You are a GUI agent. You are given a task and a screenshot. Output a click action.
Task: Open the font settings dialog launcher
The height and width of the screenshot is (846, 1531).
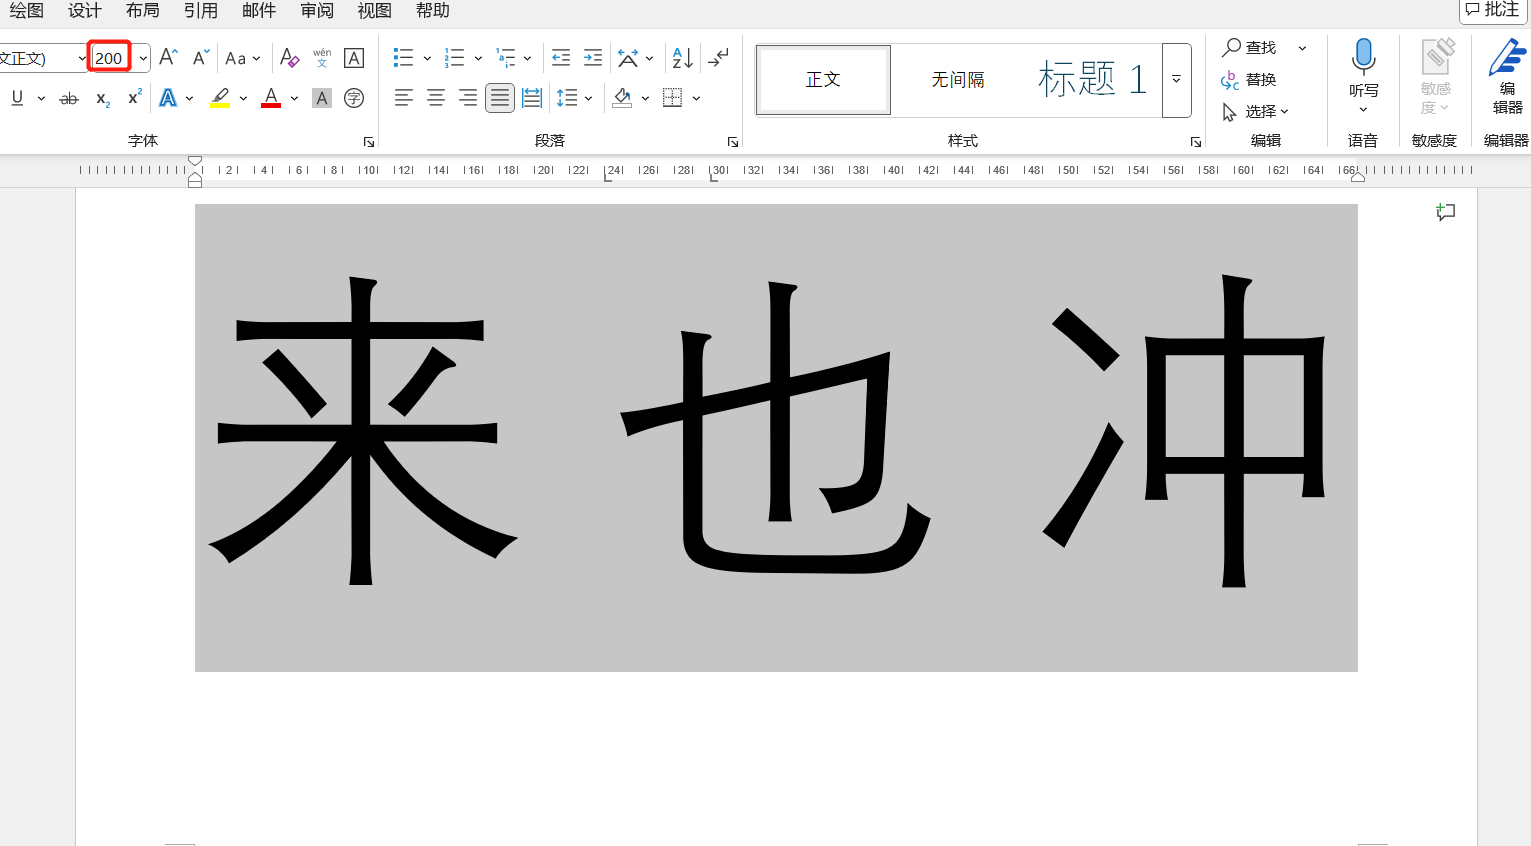(x=368, y=142)
